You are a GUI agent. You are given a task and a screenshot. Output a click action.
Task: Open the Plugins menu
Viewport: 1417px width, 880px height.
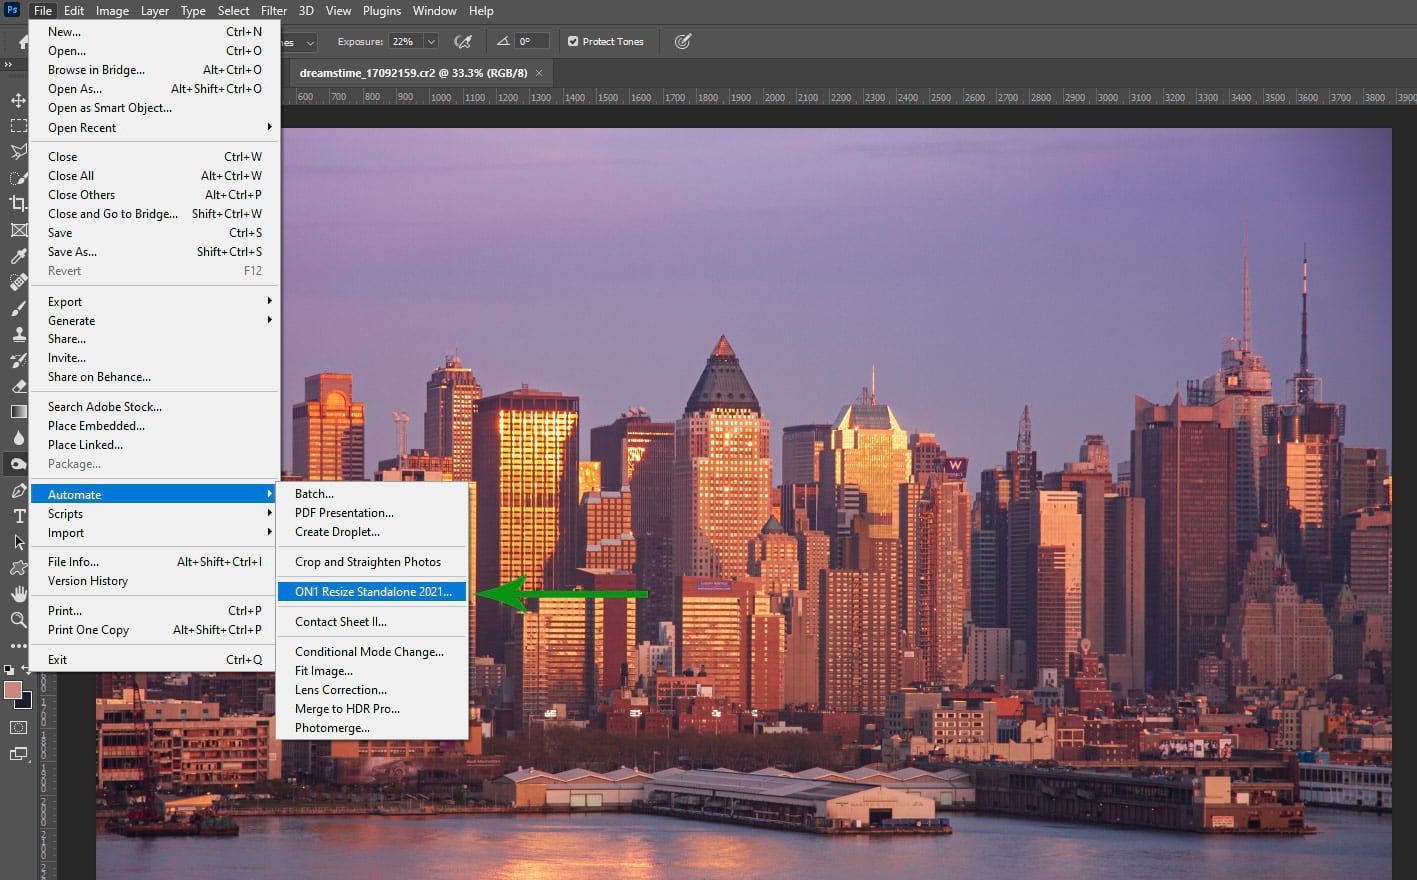pyautogui.click(x=382, y=11)
